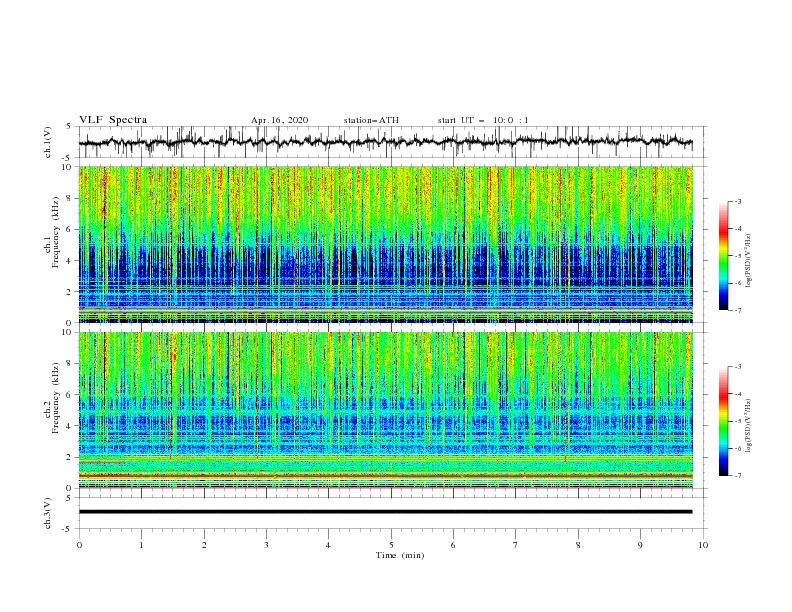Image resolution: width=792 pixels, height=612 pixels.
Task: Click the 'ch.3(V)' axis label
Action: tap(48, 513)
